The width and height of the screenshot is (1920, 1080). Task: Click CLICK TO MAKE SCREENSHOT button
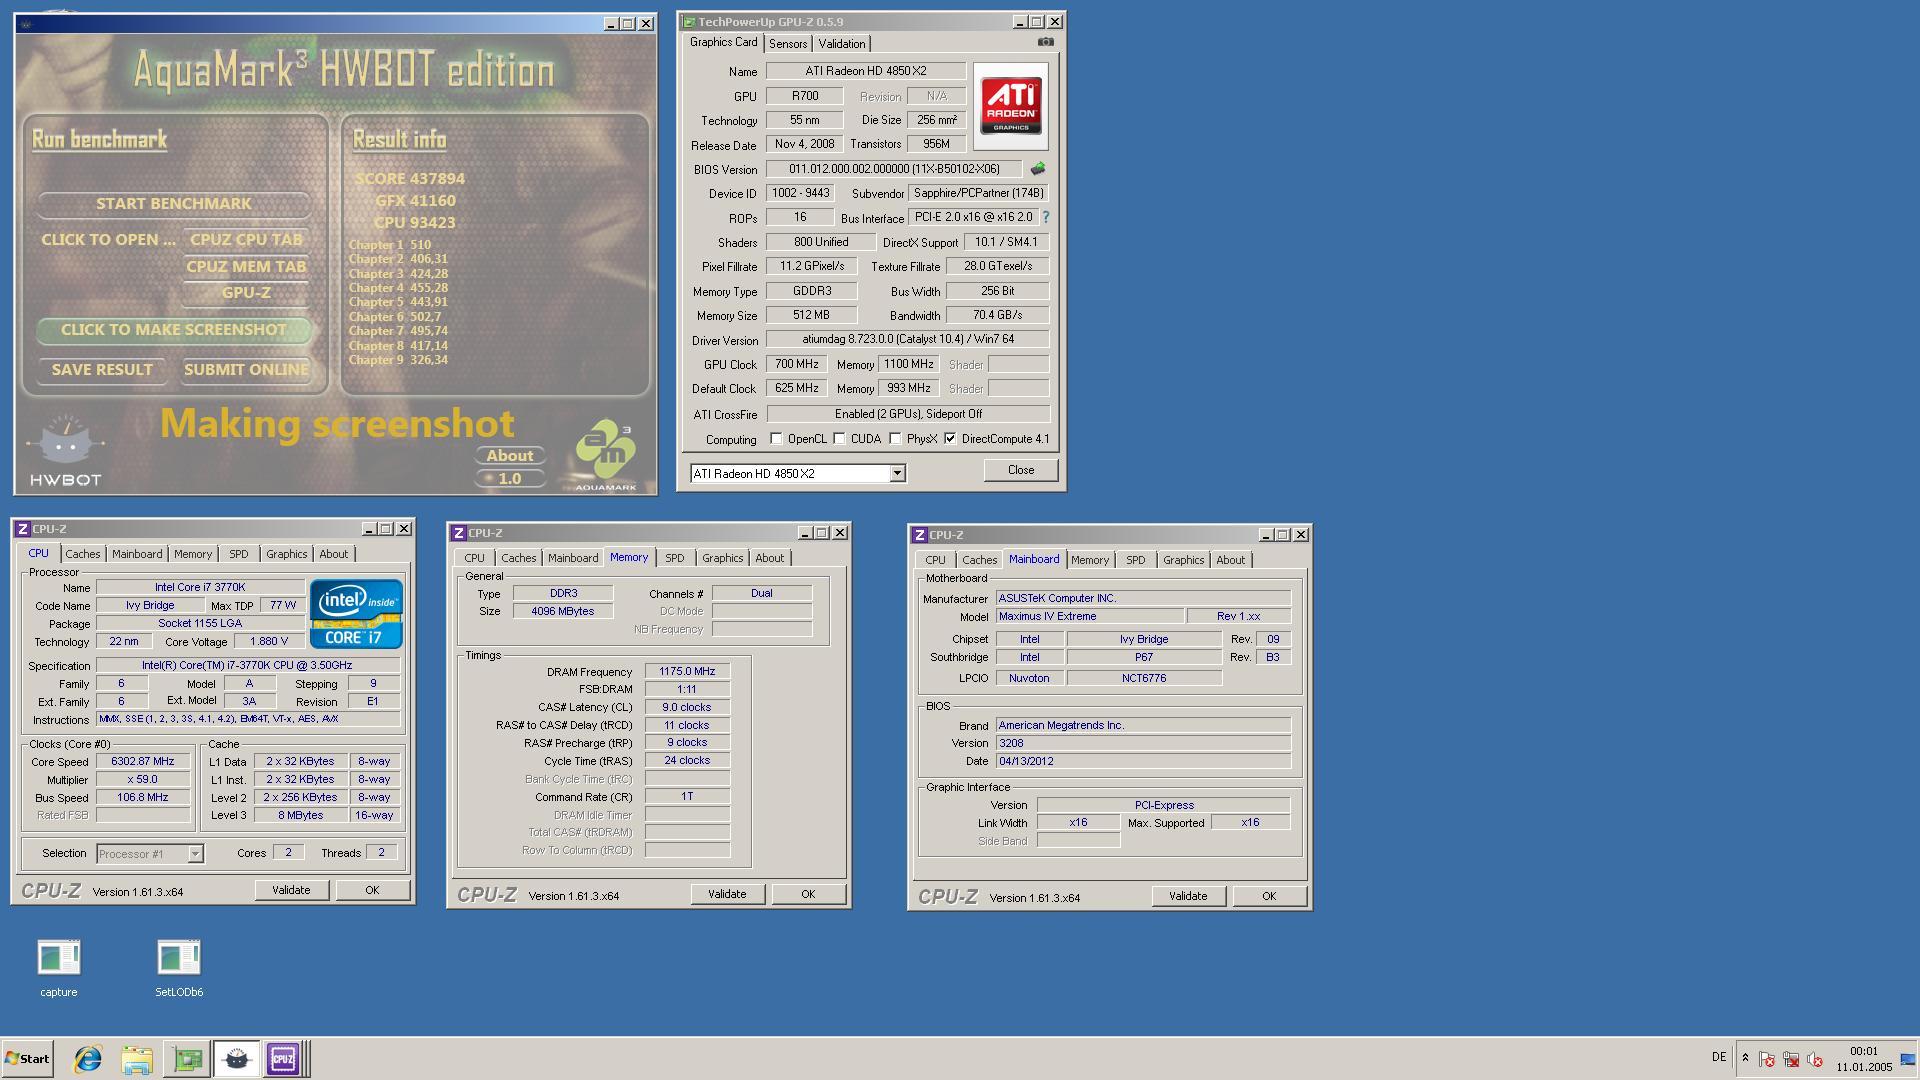(x=174, y=330)
